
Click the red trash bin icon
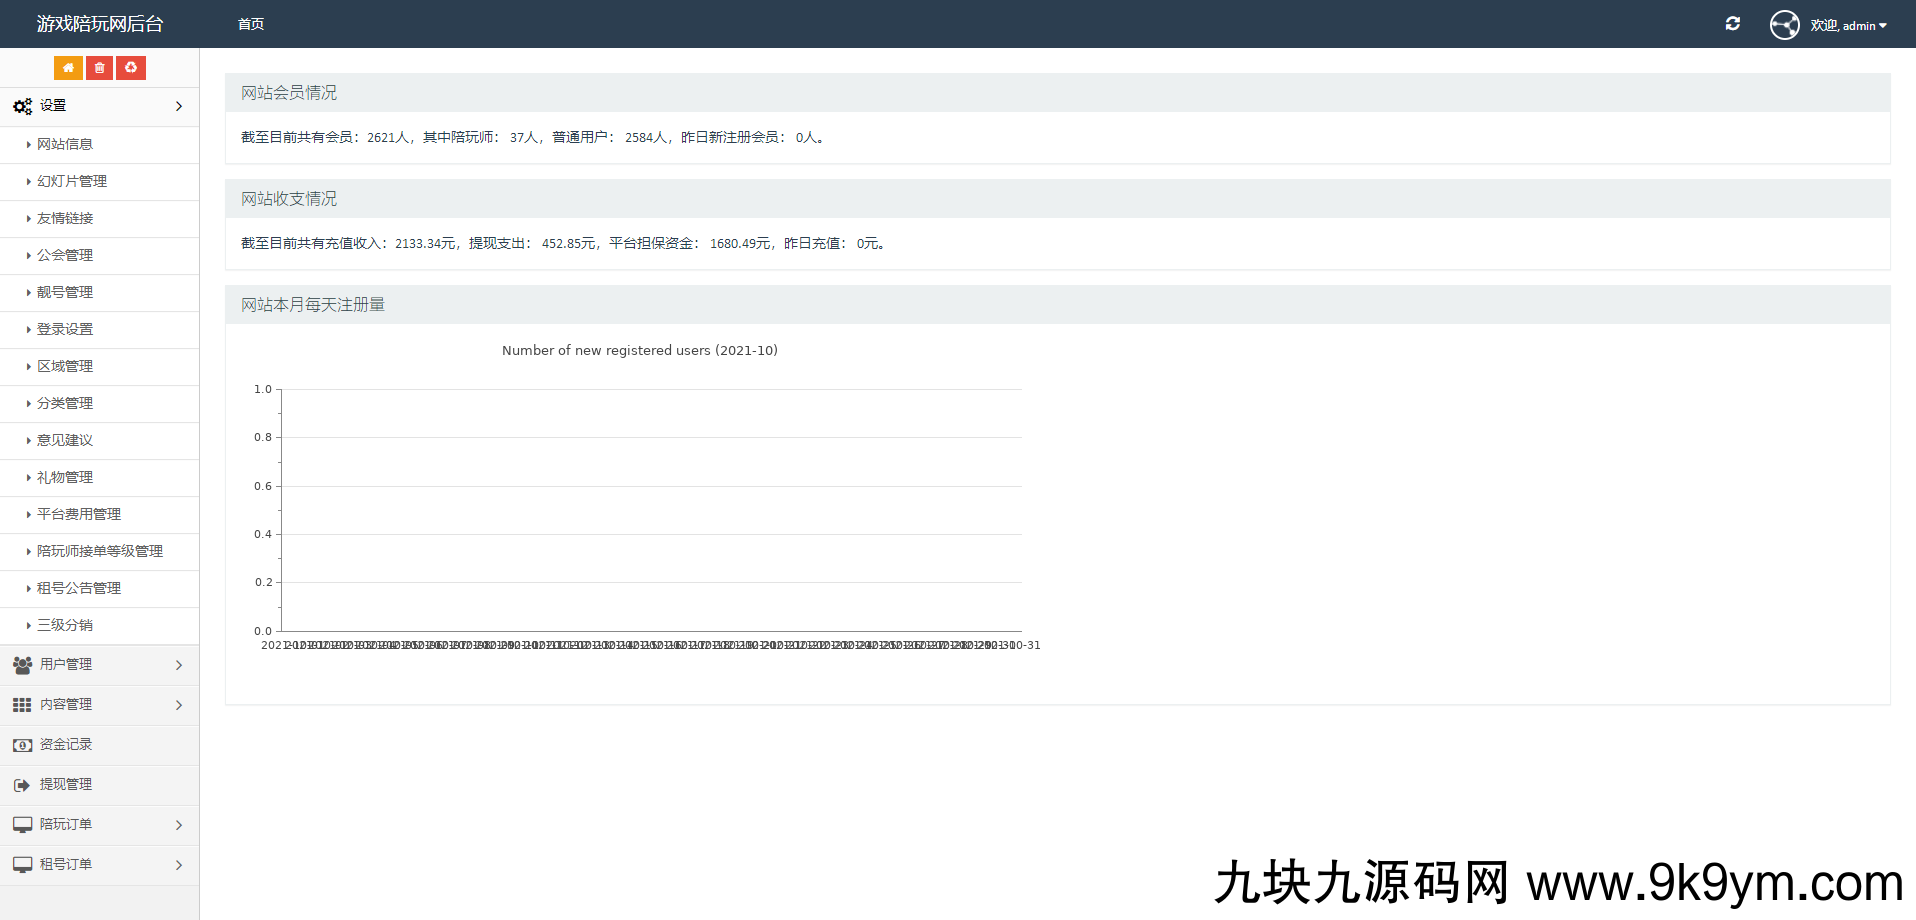coord(99,68)
